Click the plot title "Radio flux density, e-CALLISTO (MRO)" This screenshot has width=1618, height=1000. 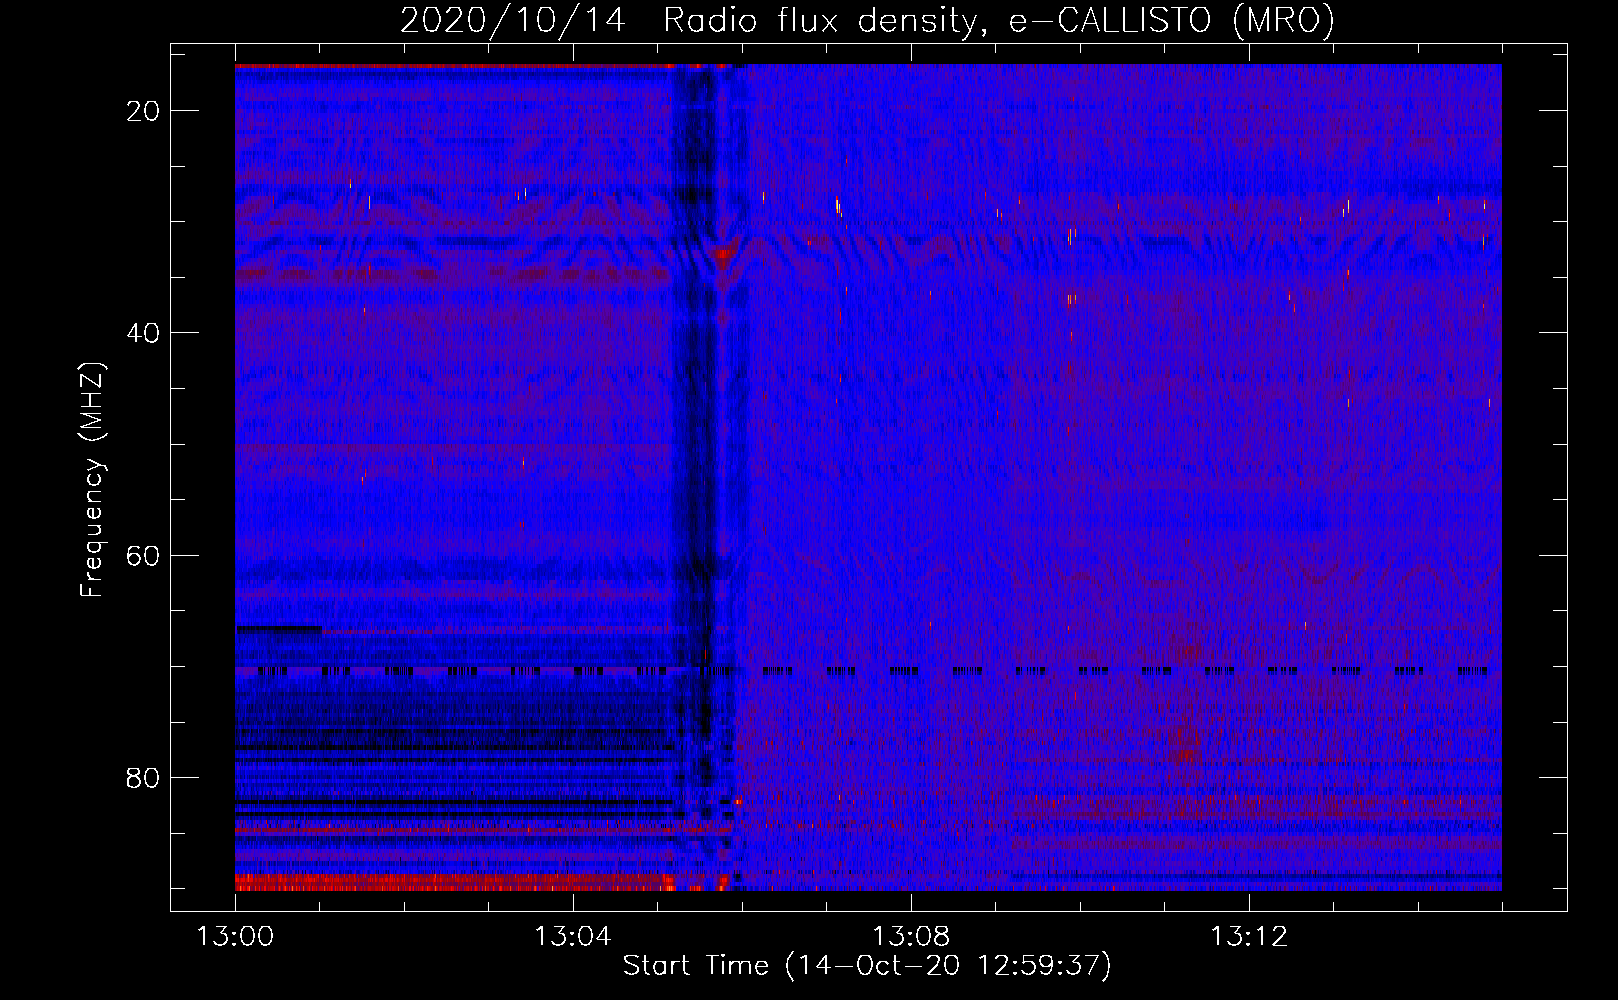coord(999,20)
